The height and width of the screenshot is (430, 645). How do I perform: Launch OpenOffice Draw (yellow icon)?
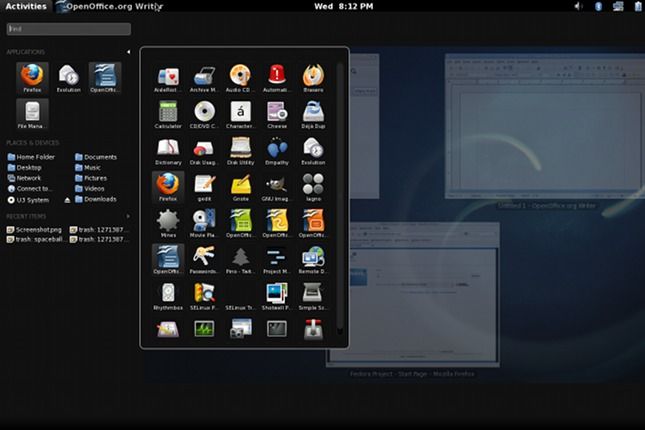tap(276, 223)
